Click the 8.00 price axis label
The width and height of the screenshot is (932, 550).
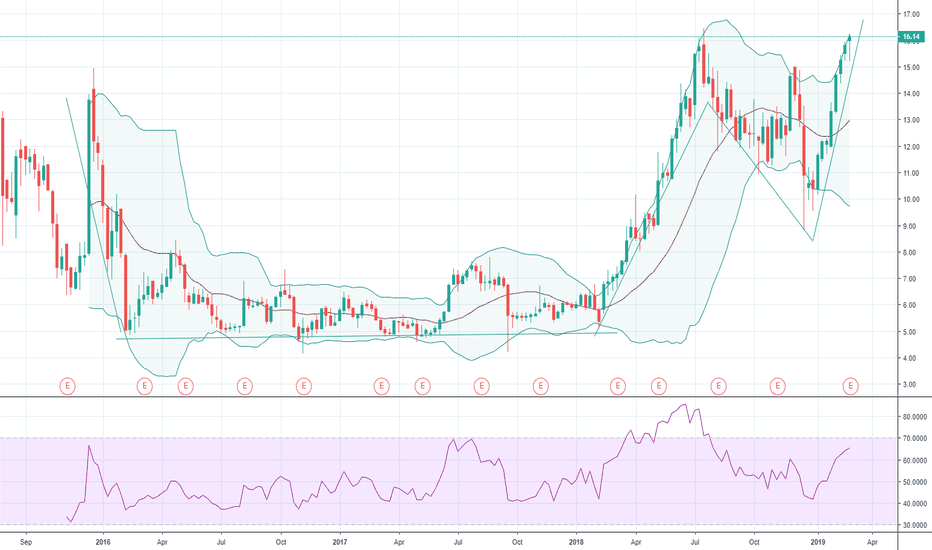(912, 253)
